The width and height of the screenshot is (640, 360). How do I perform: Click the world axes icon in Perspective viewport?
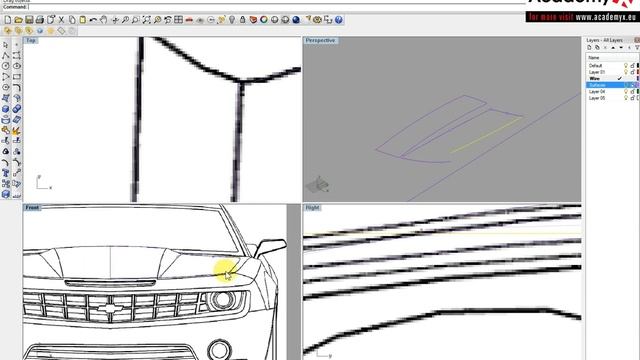[318, 185]
